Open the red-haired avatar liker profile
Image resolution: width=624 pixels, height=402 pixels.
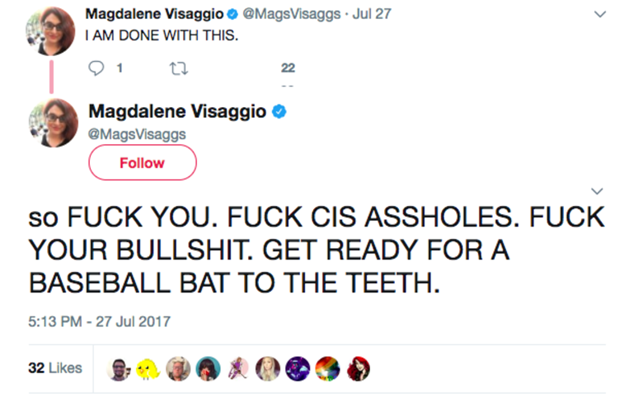click(358, 369)
